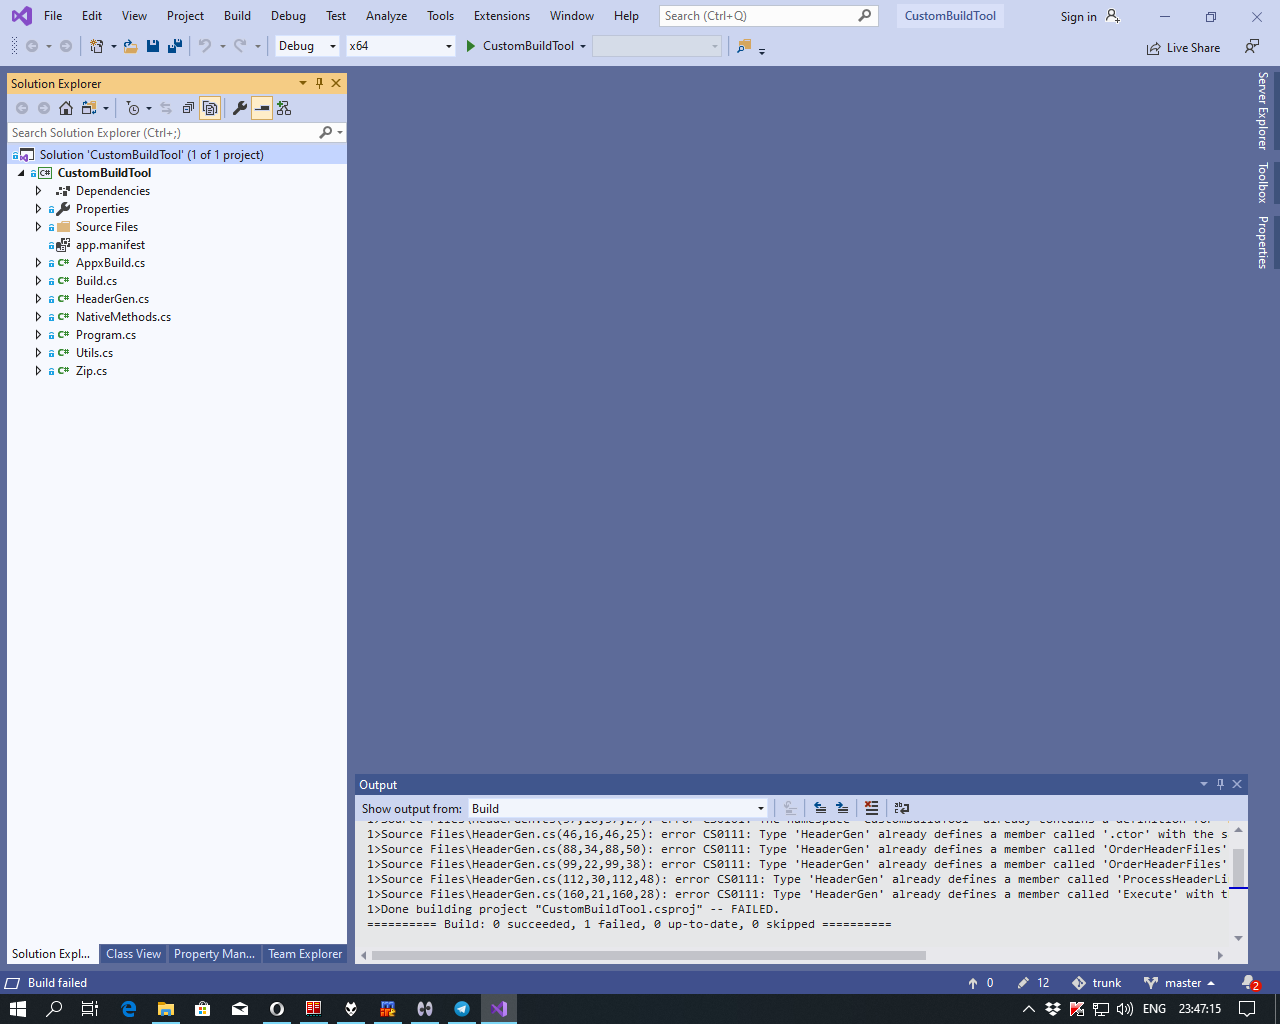Toggle word wrap in the Output window
Viewport: 1280px width, 1024px height.
click(901, 808)
